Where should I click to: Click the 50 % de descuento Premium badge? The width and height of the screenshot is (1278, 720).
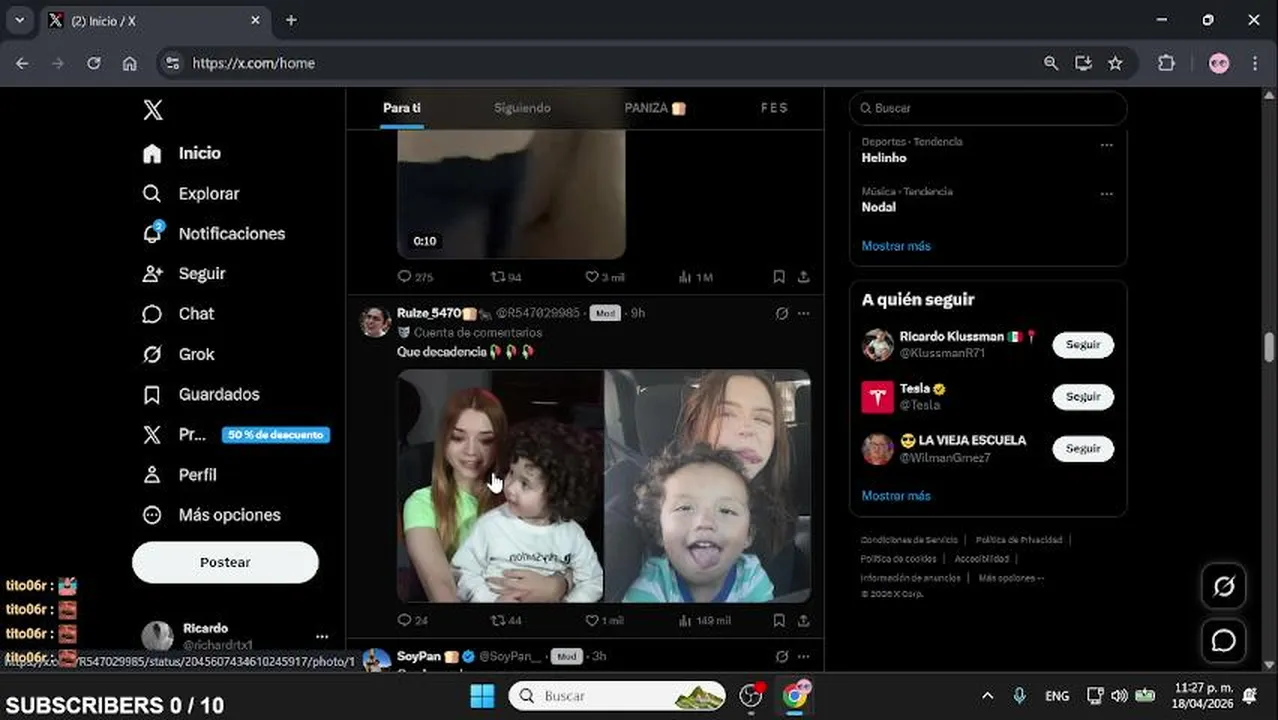276,435
